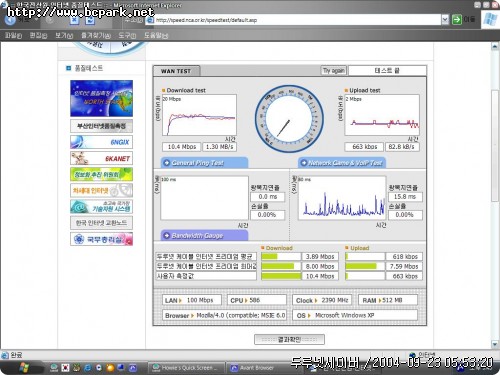Click the scrollbar down arrow
Image resolution: width=500 pixels, height=375 pixels.
pyautogui.click(x=495, y=344)
